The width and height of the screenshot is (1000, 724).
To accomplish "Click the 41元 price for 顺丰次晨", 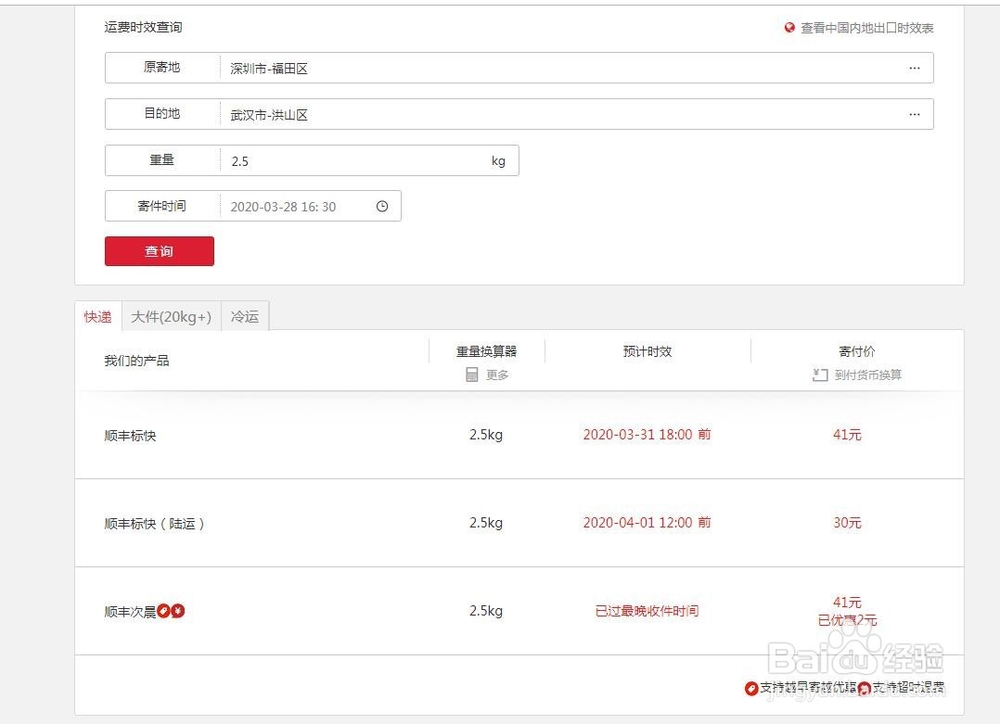I will 847,602.
